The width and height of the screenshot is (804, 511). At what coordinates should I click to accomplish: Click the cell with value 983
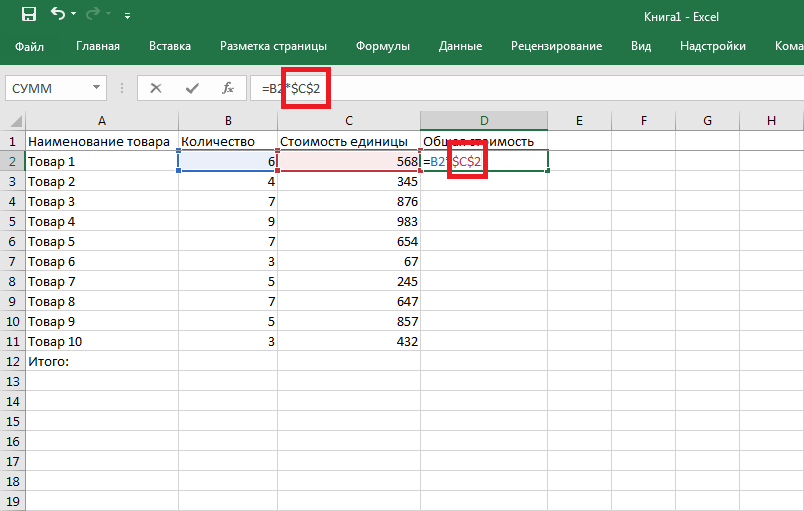click(x=348, y=221)
